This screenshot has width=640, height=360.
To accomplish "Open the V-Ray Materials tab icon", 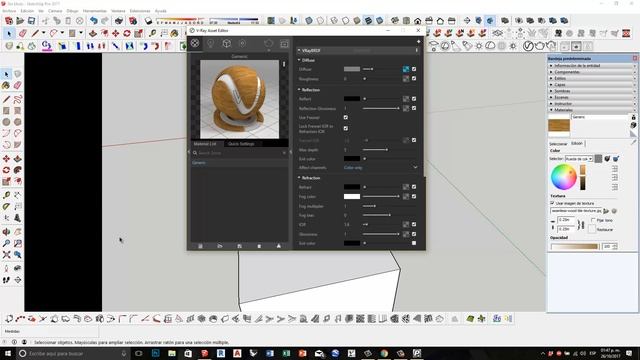I will click(x=195, y=43).
